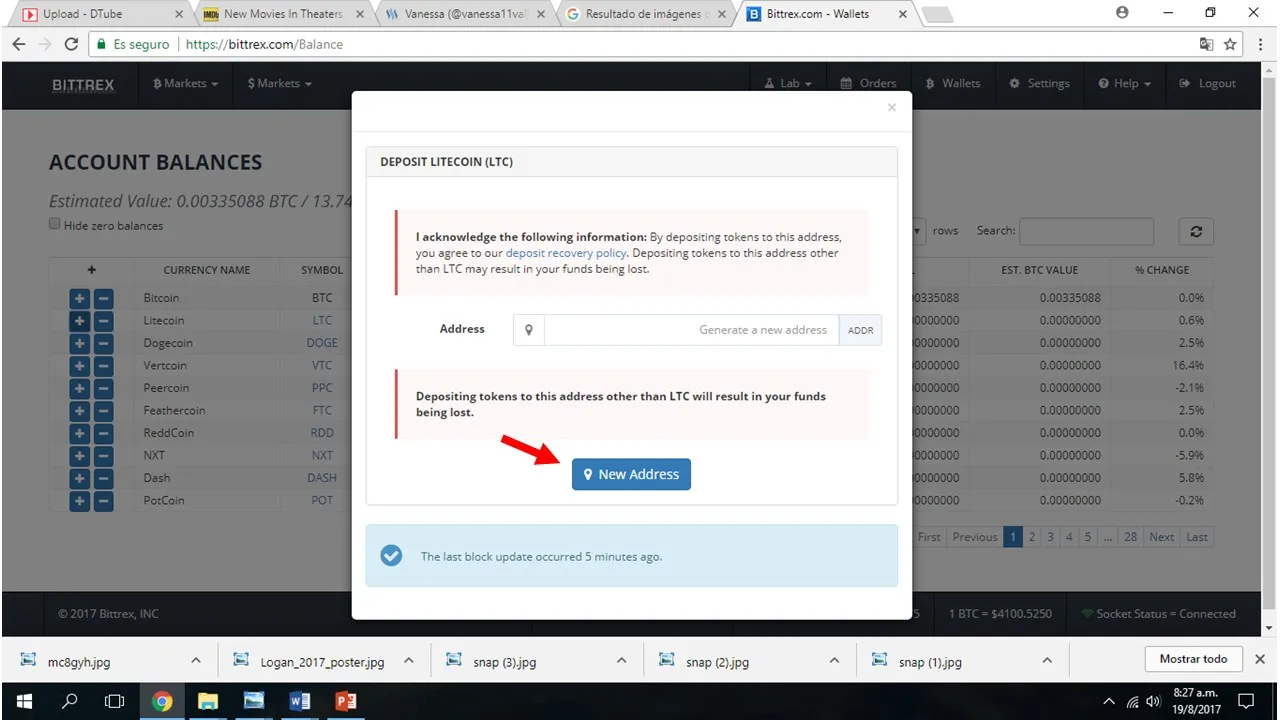Go to pagination page 2
Screen dimensions: 1280x720
[1032, 537]
